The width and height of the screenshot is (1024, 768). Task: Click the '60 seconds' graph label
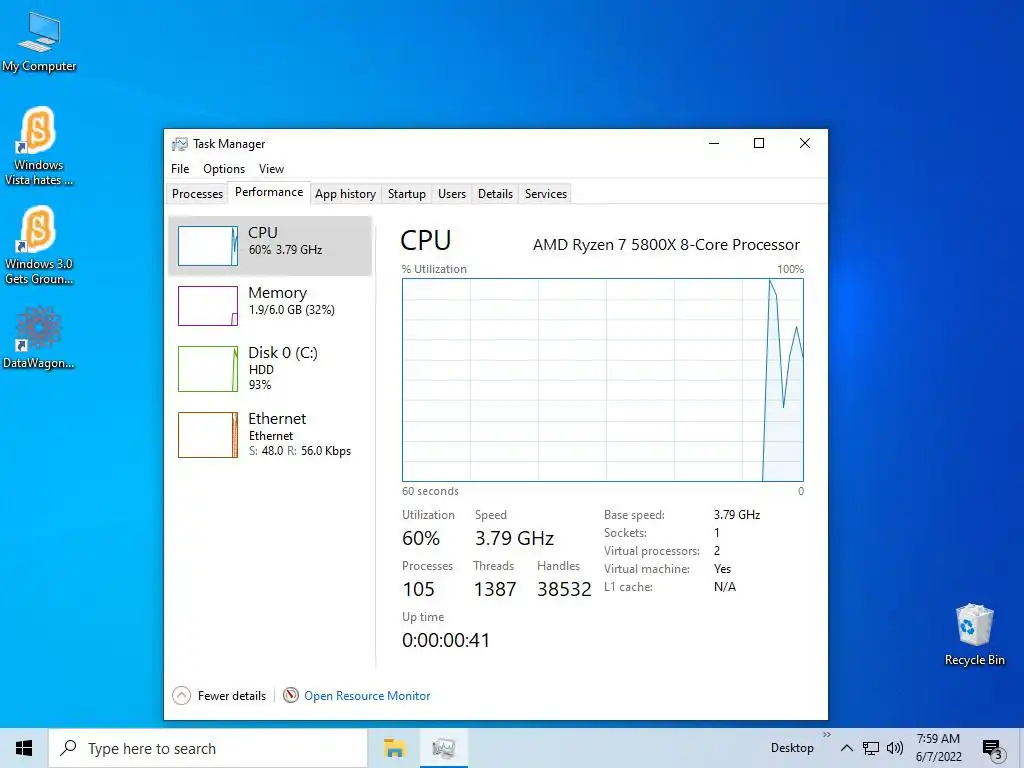[430, 491]
